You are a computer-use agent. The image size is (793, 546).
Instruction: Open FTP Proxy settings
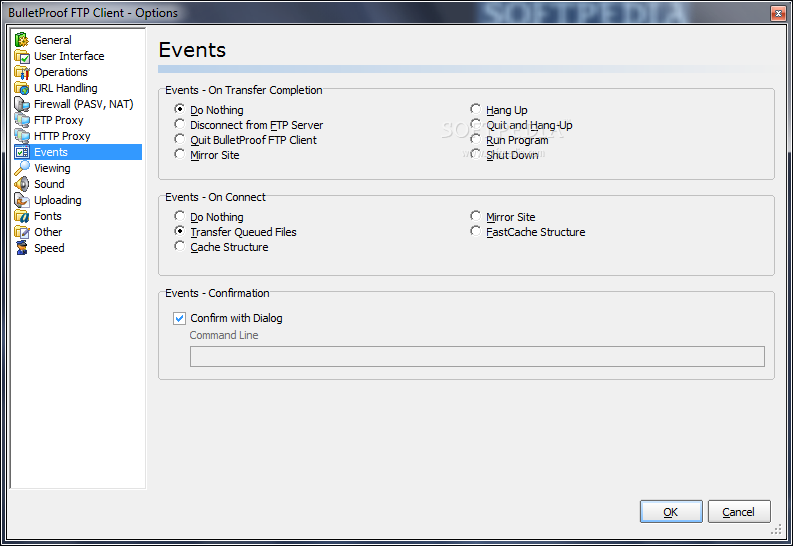(x=59, y=120)
